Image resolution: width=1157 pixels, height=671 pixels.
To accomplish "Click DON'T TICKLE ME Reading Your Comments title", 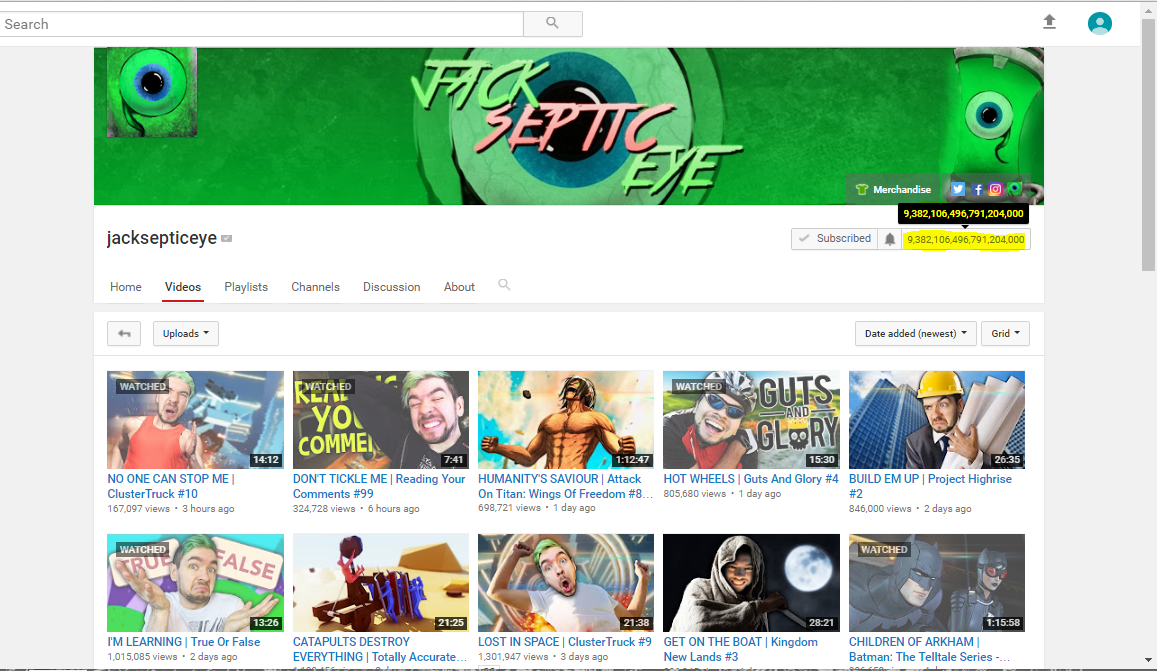I will pyautogui.click(x=379, y=486).
